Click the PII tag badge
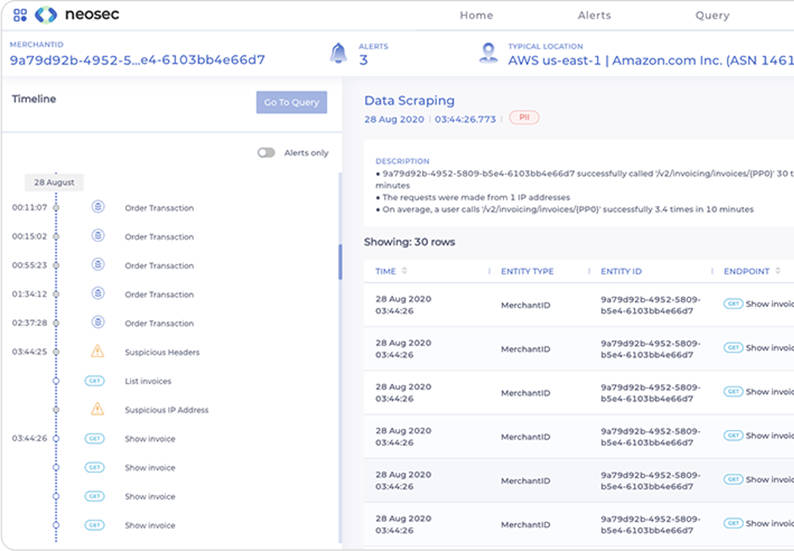This screenshot has height=551, width=794. point(524,118)
